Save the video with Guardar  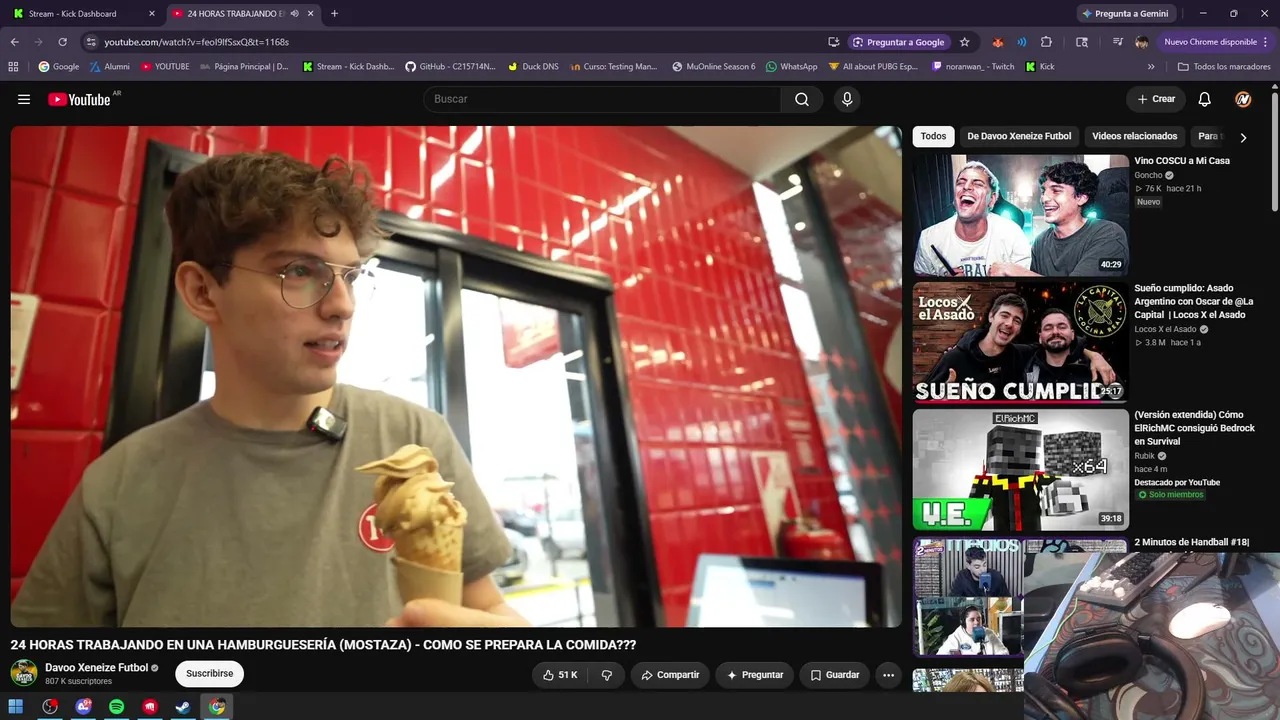click(x=834, y=675)
